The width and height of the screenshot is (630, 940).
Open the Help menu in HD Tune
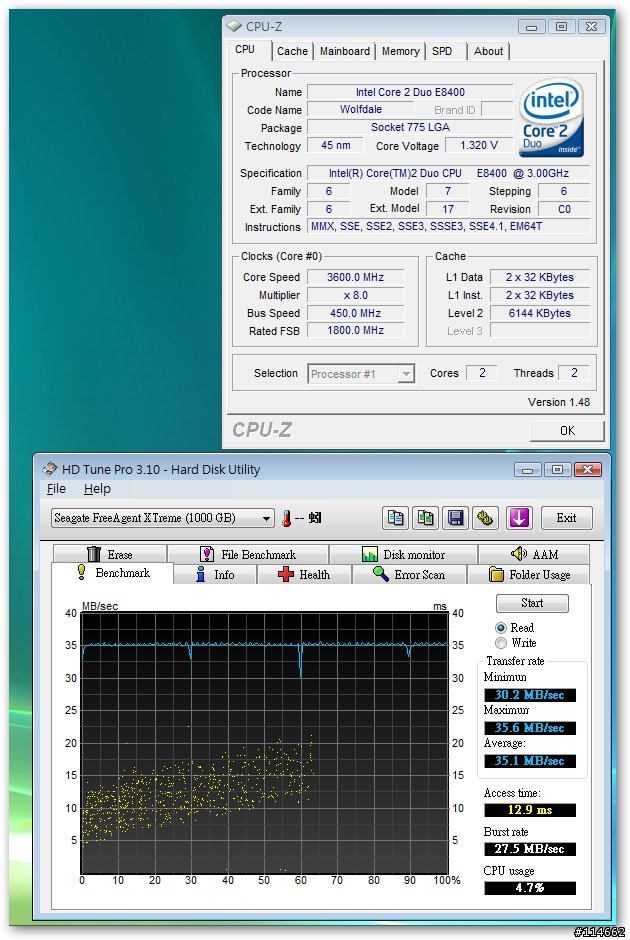tap(97, 489)
